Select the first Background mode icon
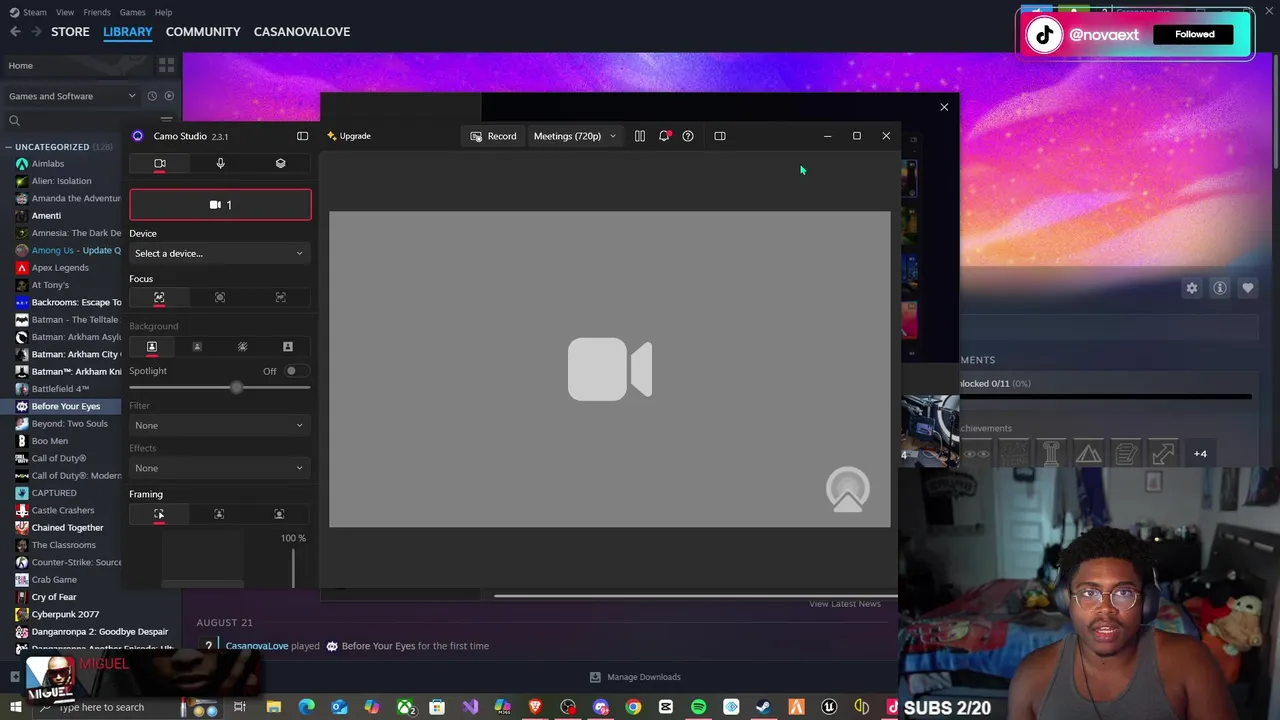This screenshot has width=1280, height=720. [152, 346]
